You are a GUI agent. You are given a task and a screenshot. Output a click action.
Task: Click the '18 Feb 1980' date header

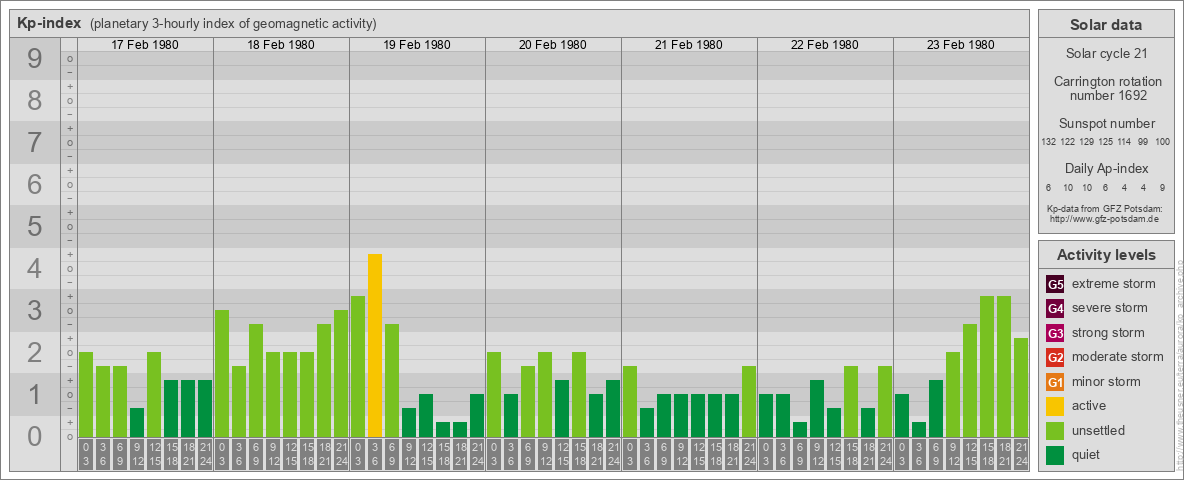281,45
